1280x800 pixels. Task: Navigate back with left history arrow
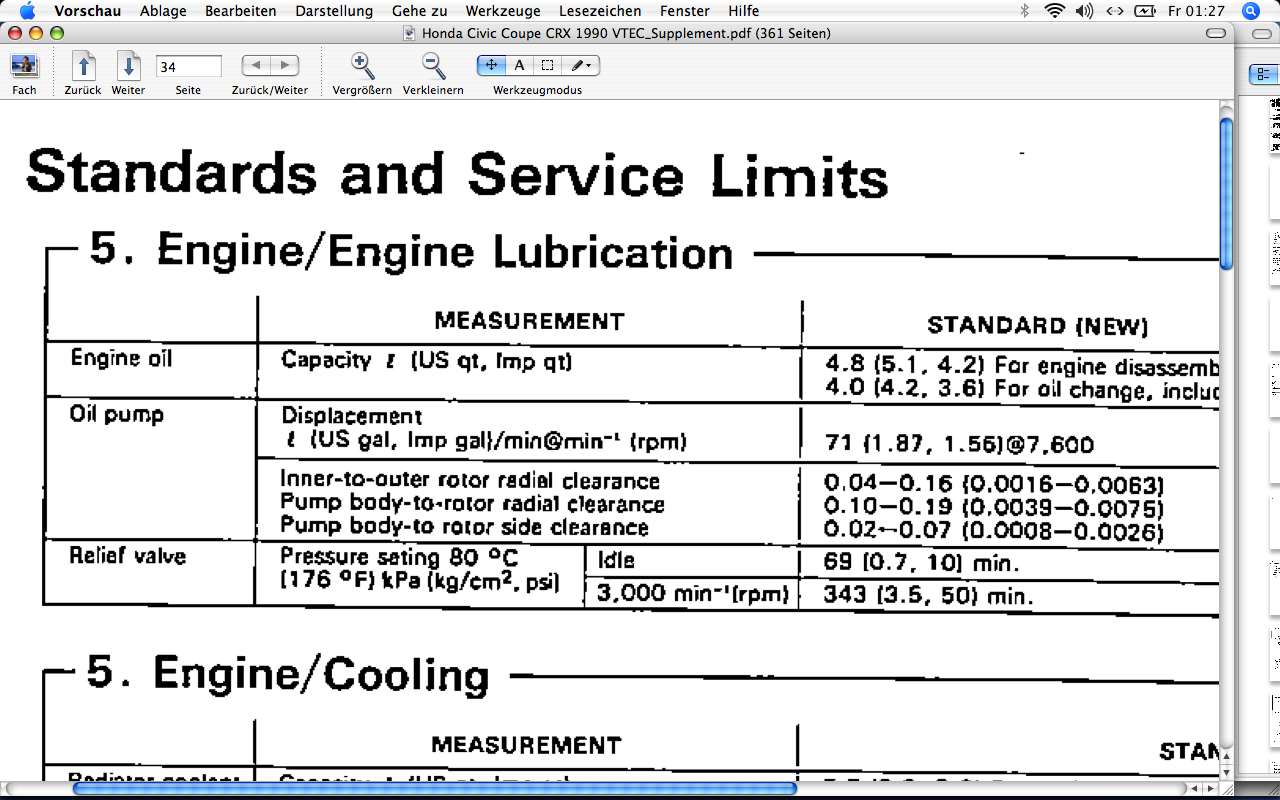click(256, 66)
